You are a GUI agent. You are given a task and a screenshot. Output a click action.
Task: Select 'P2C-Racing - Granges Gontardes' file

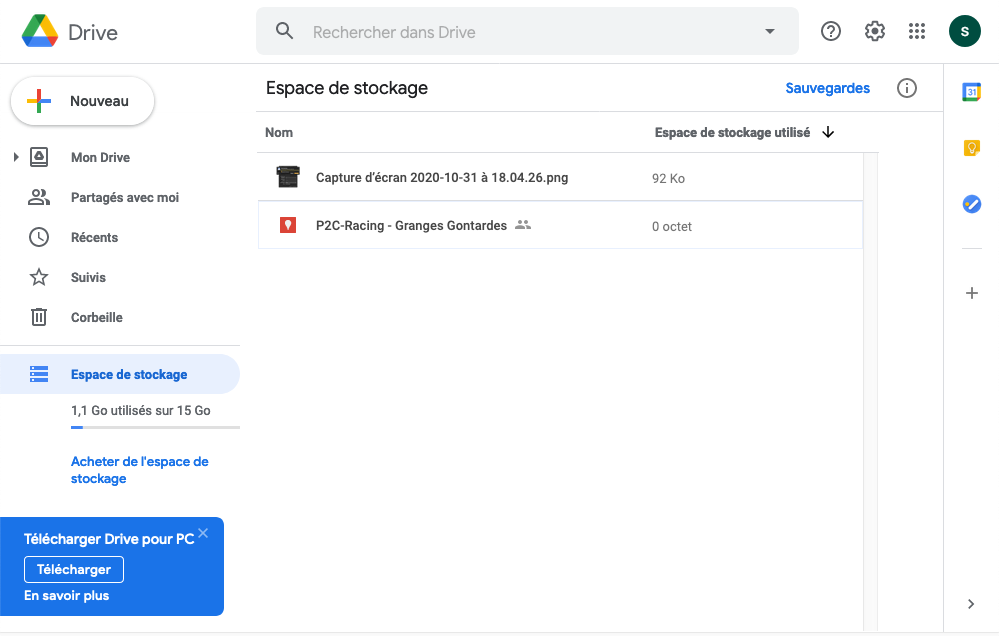click(x=560, y=225)
